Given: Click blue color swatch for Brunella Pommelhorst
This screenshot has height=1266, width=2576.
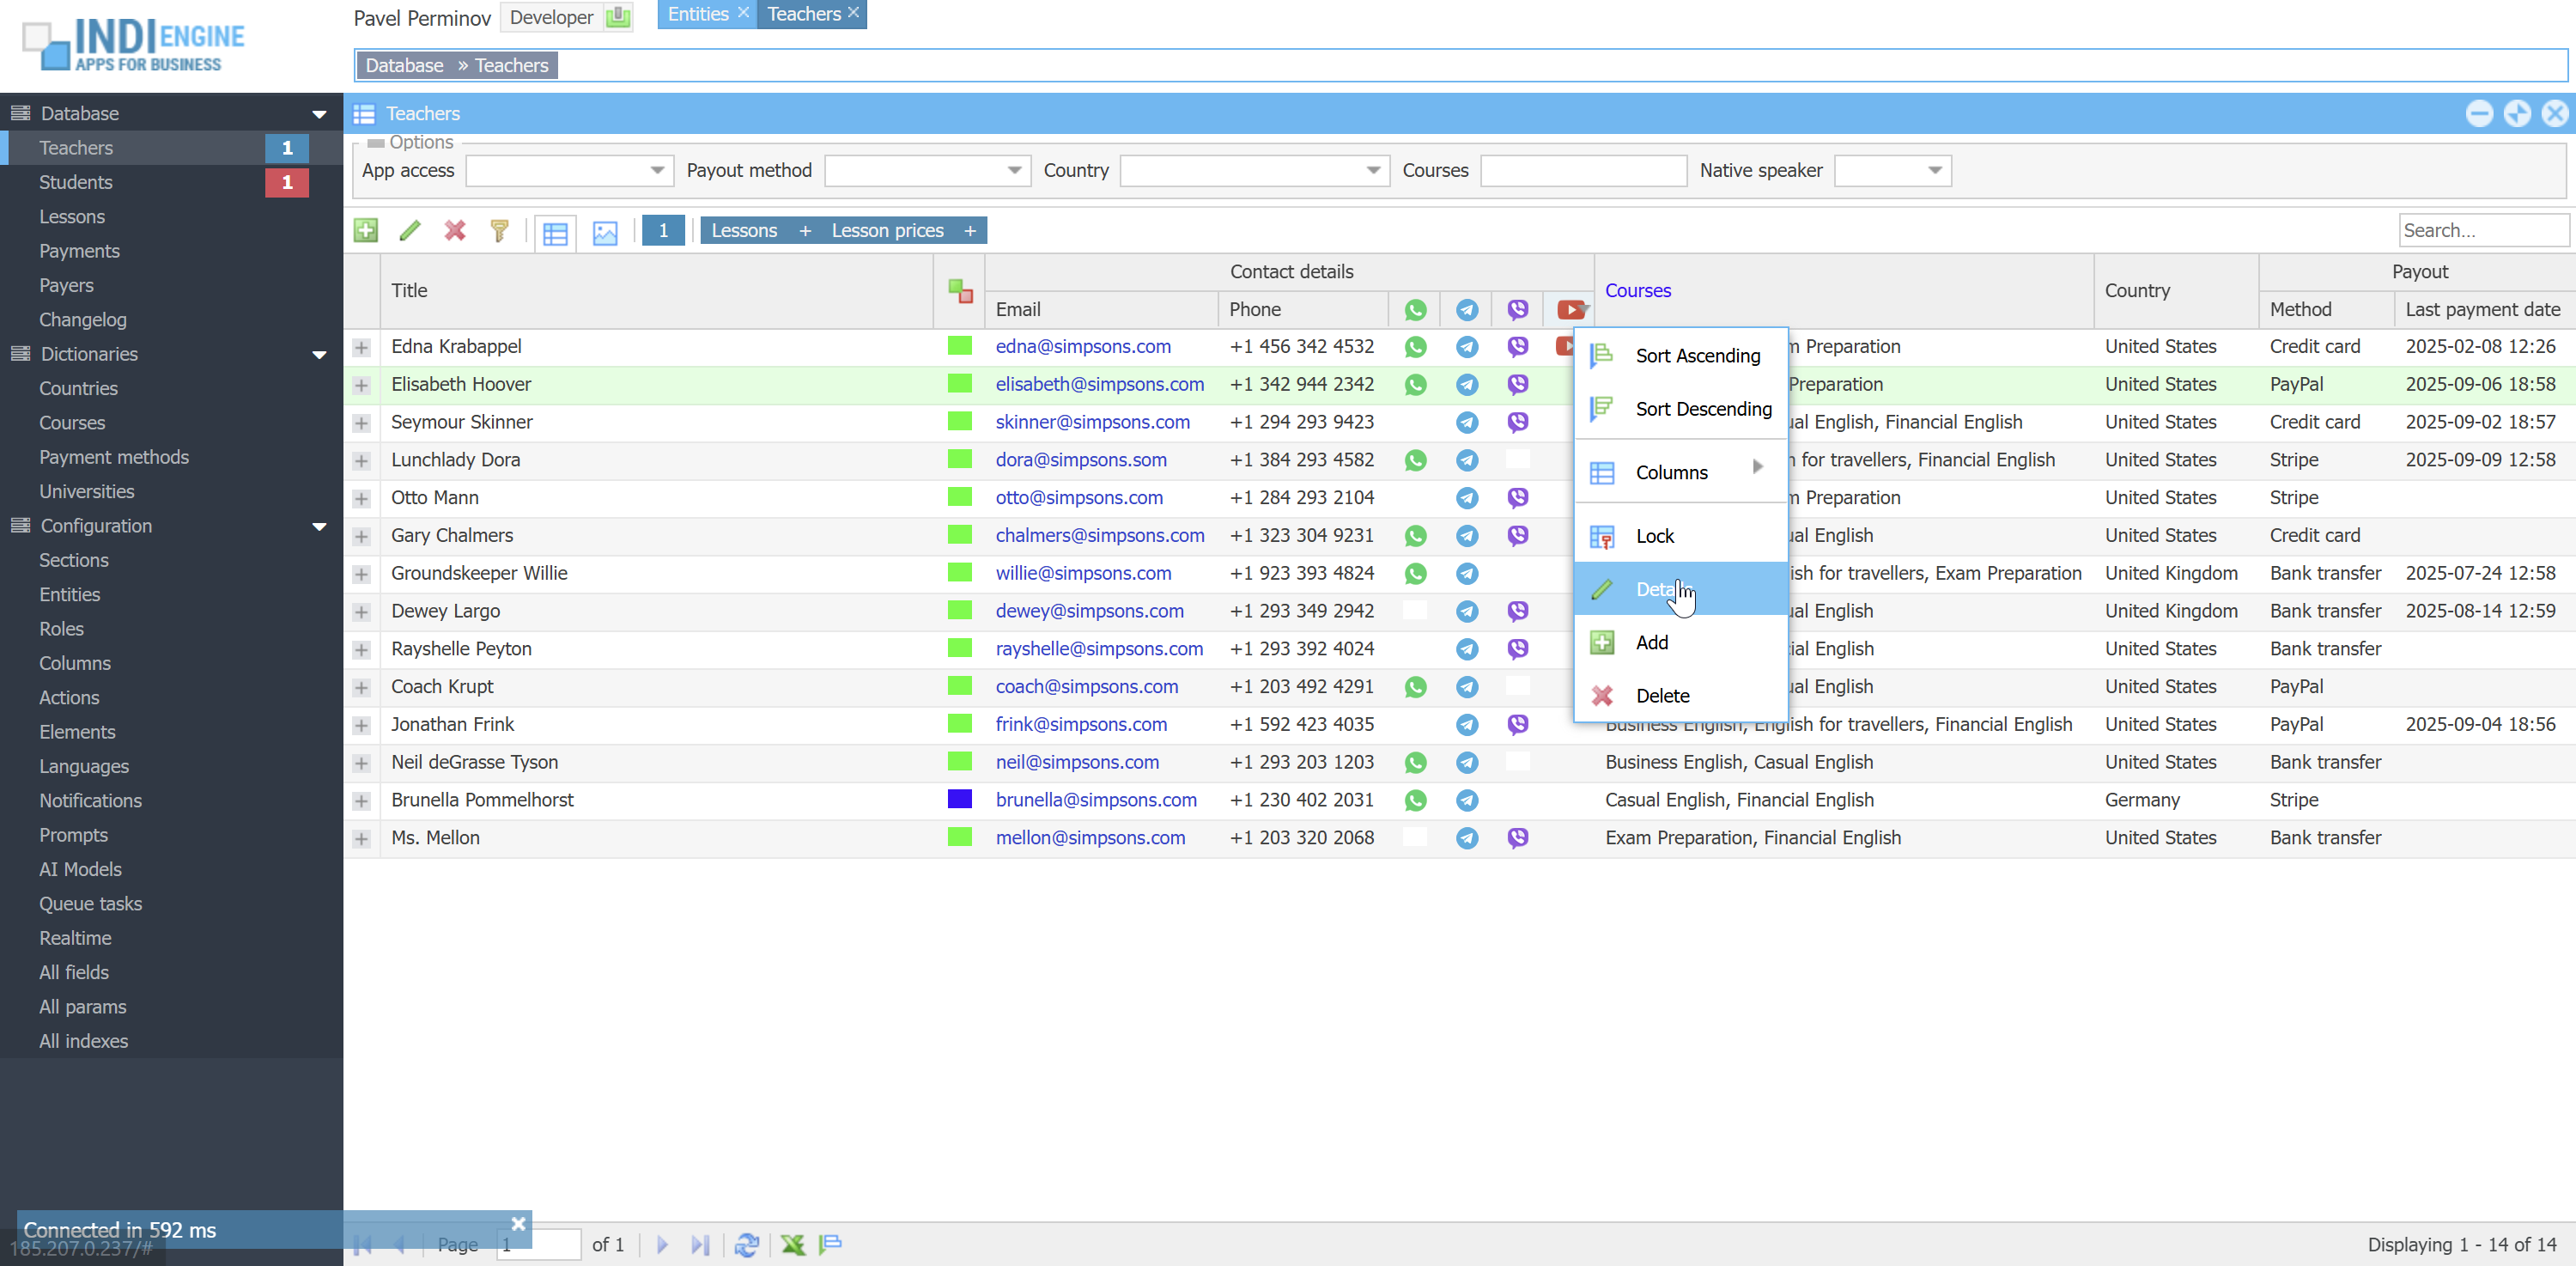Looking at the screenshot, I should coord(959,799).
